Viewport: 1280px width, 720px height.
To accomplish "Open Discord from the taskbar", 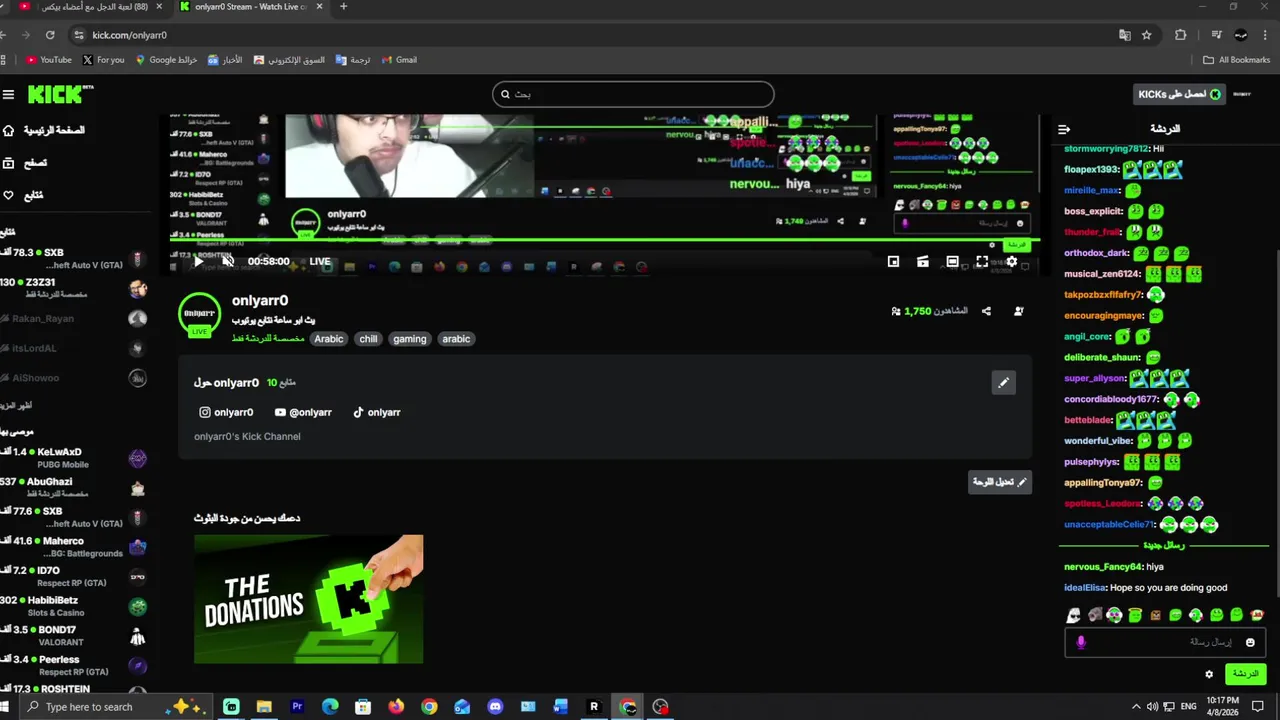I will coord(495,707).
